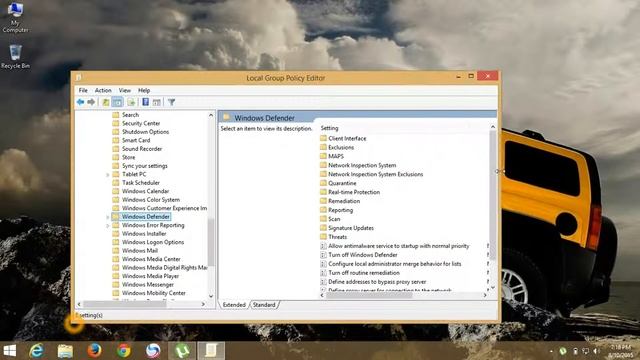Click the Setting column header

tap(329, 128)
